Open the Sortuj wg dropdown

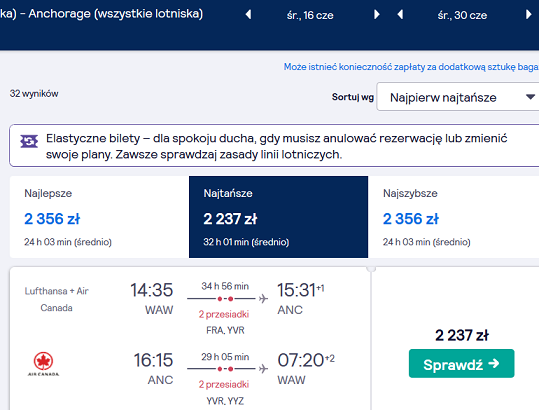[x=458, y=97]
